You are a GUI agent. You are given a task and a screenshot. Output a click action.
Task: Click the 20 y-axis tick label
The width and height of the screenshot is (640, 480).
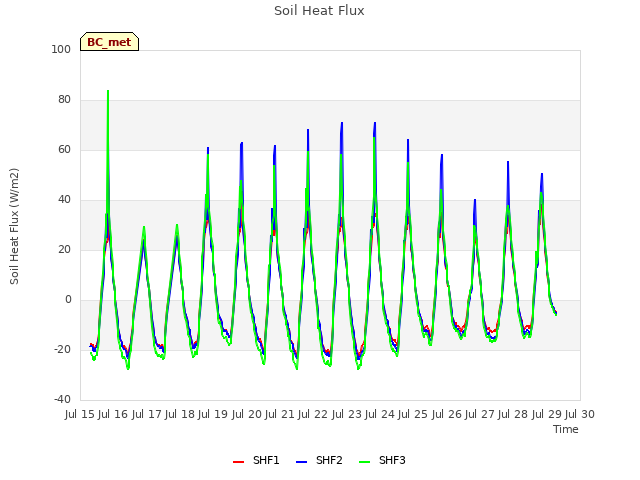click(64, 249)
